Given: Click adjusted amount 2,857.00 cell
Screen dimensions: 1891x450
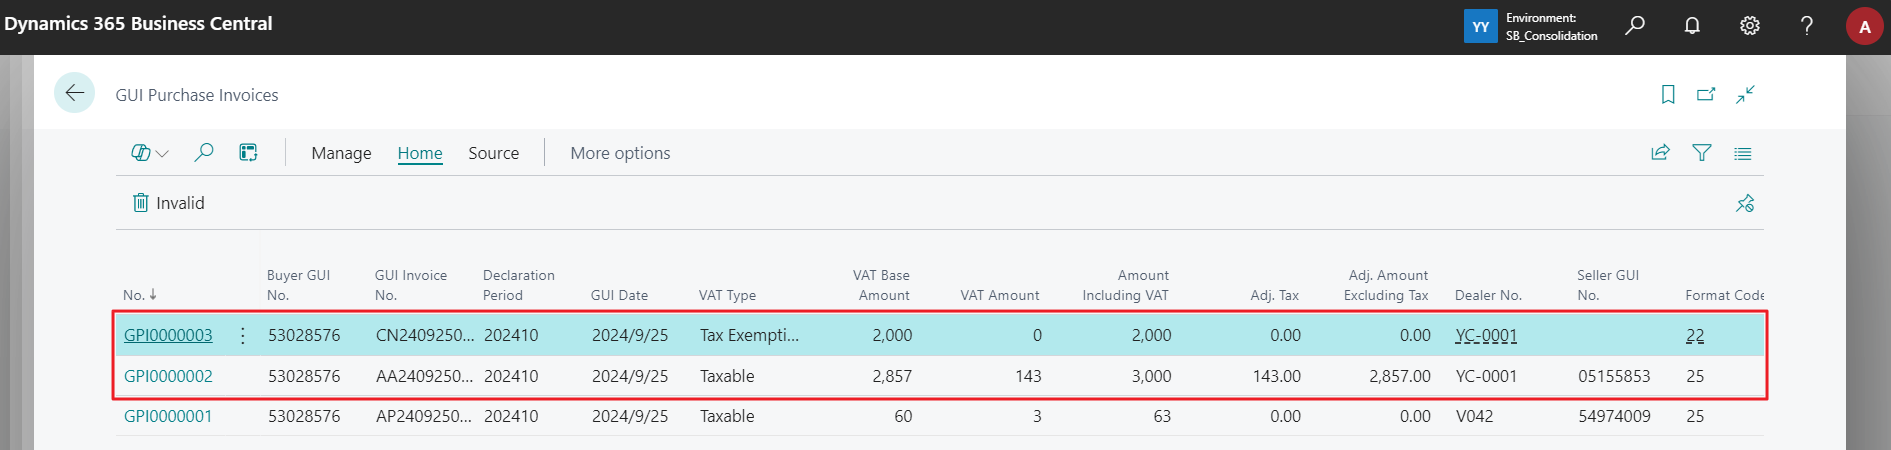Looking at the screenshot, I should tap(1400, 377).
